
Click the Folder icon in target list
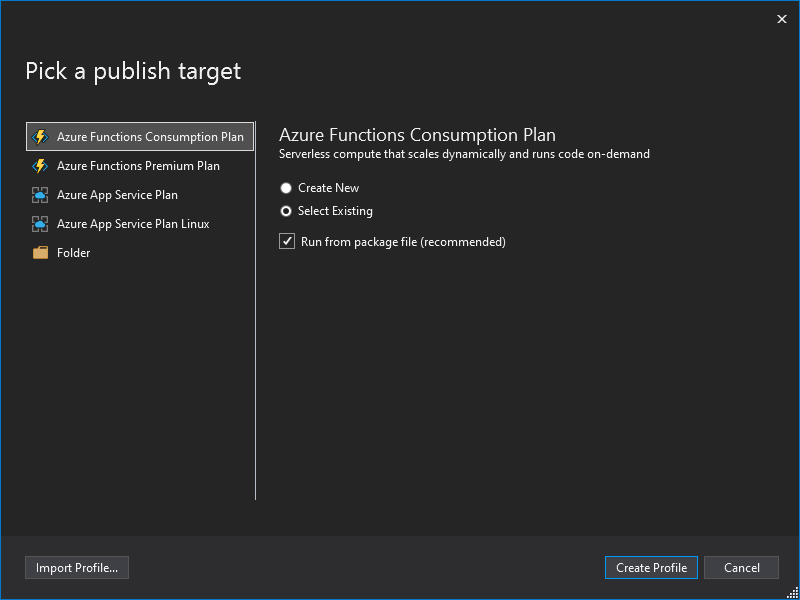[x=40, y=253]
